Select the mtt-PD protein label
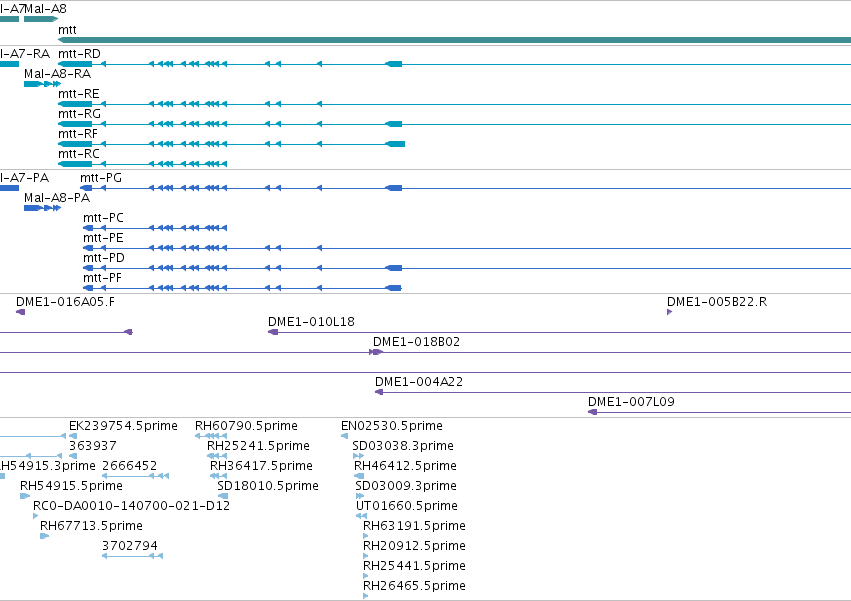The width and height of the screenshot is (851, 601). click(104, 257)
